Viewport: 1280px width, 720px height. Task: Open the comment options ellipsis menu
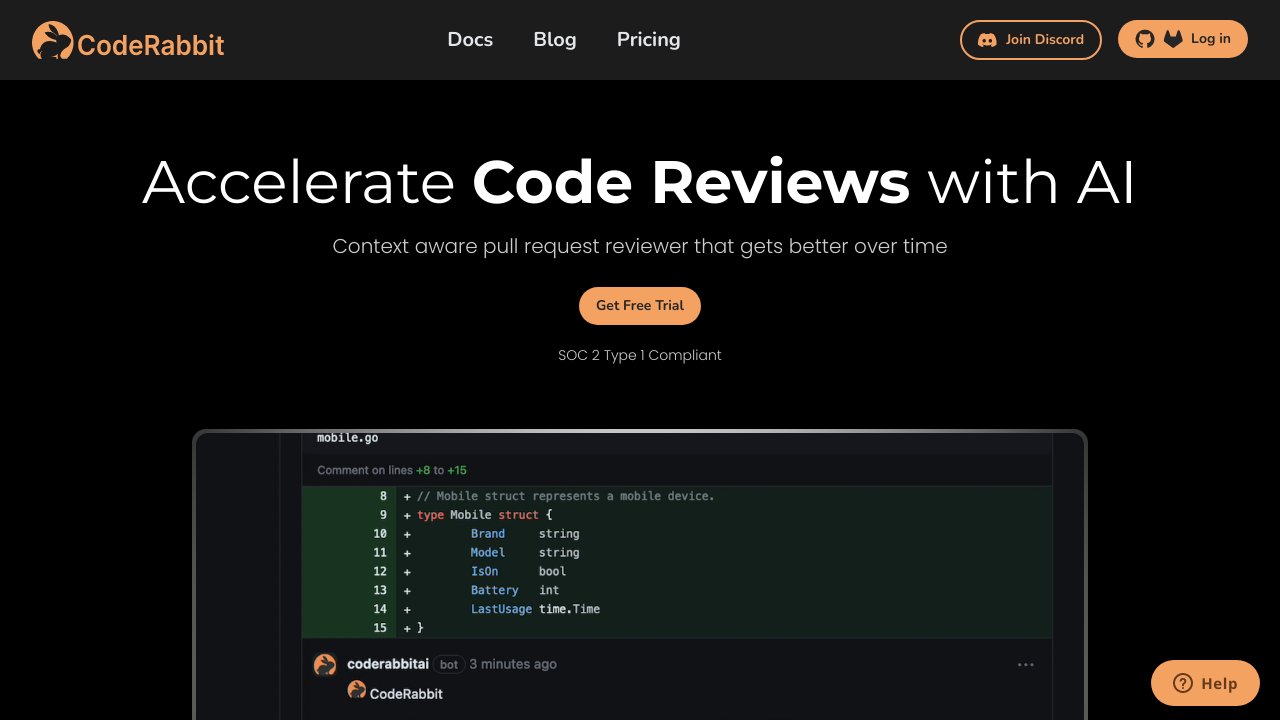click(x=1026, y=664)
